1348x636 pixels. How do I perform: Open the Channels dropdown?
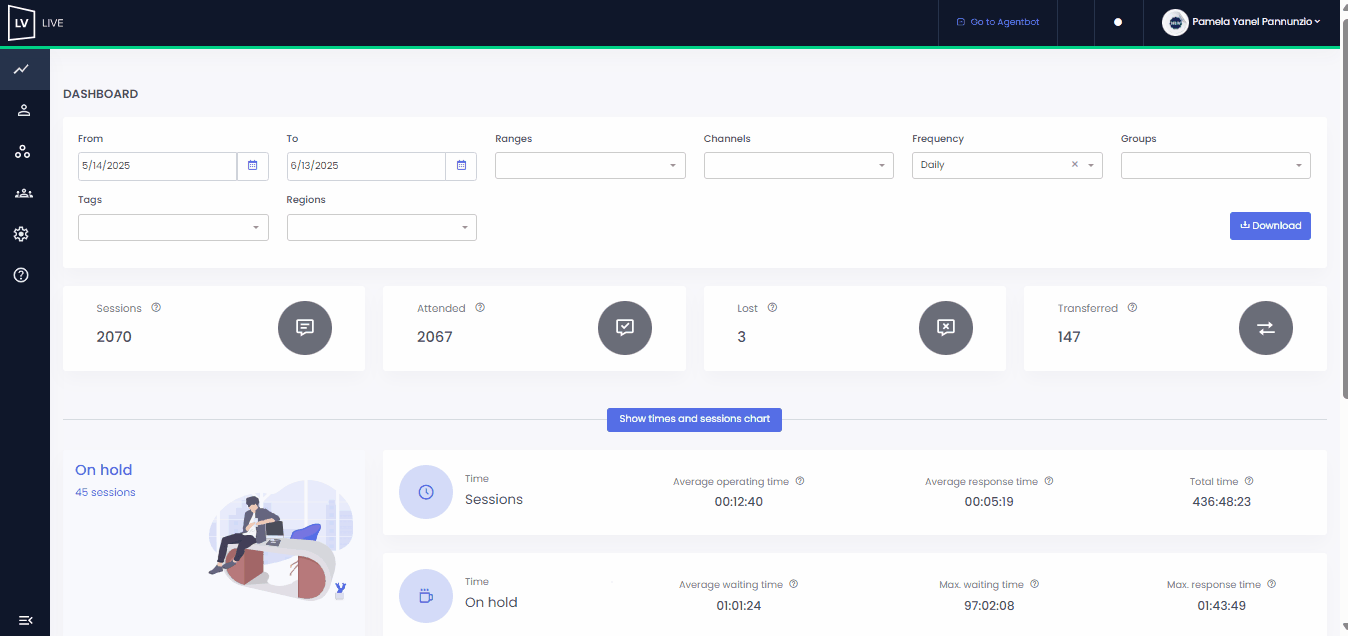(x=799, y=166)
